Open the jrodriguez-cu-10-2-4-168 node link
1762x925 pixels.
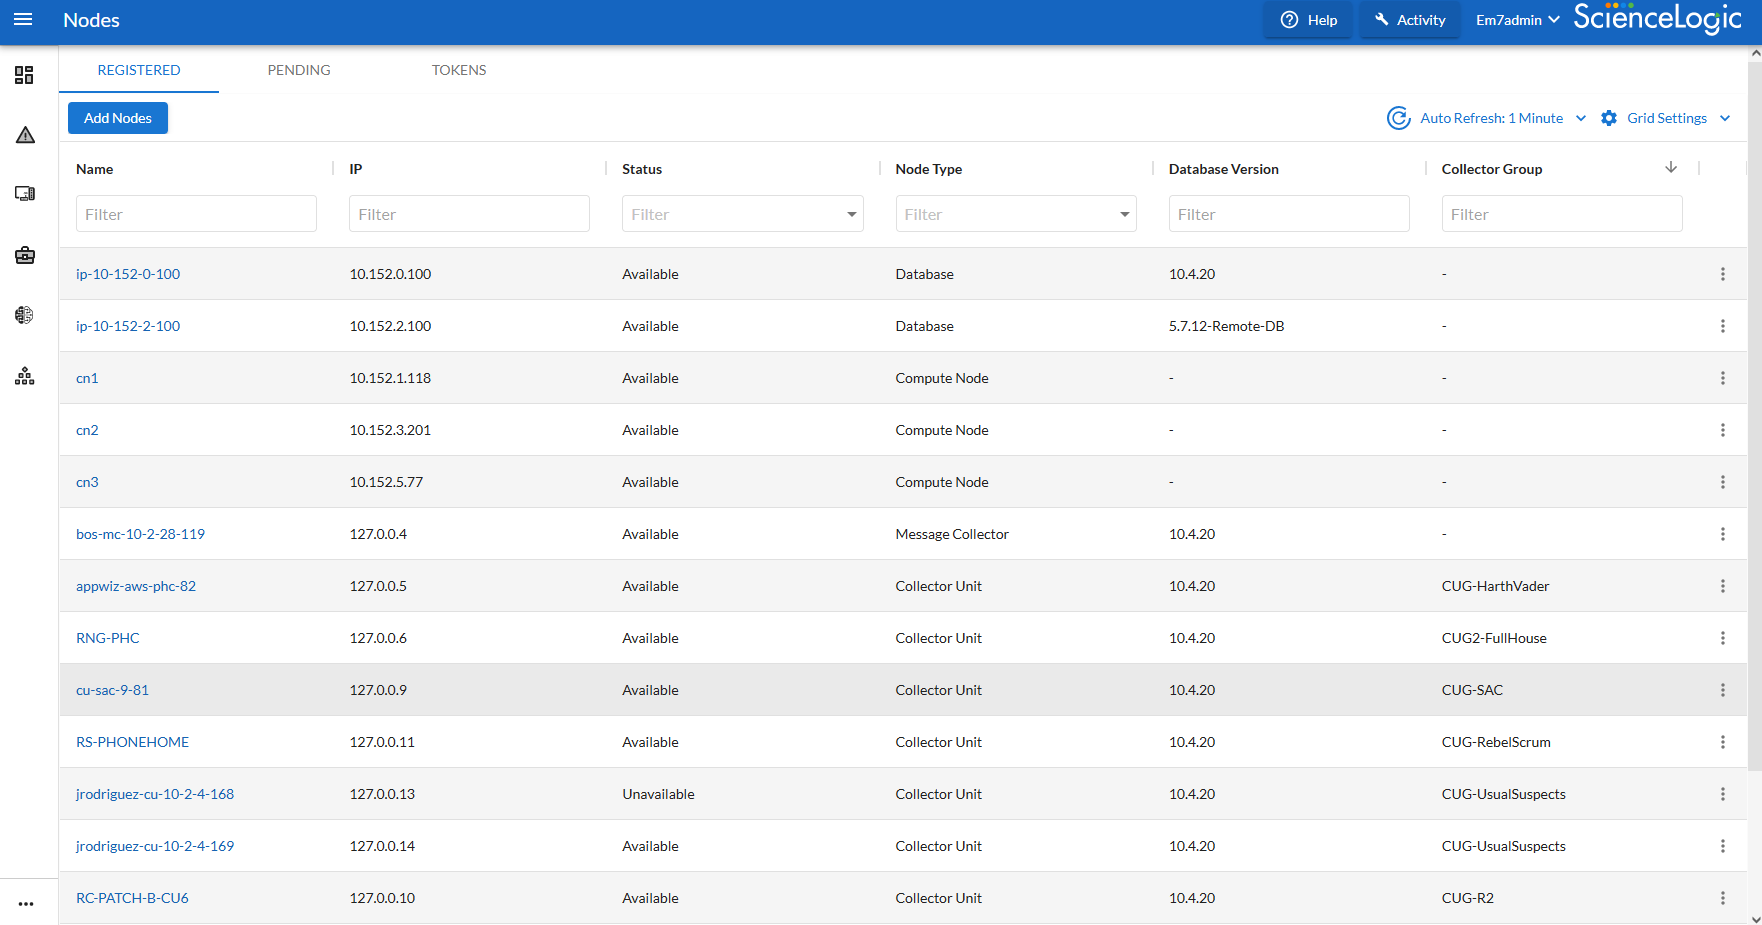click(155, 794)
